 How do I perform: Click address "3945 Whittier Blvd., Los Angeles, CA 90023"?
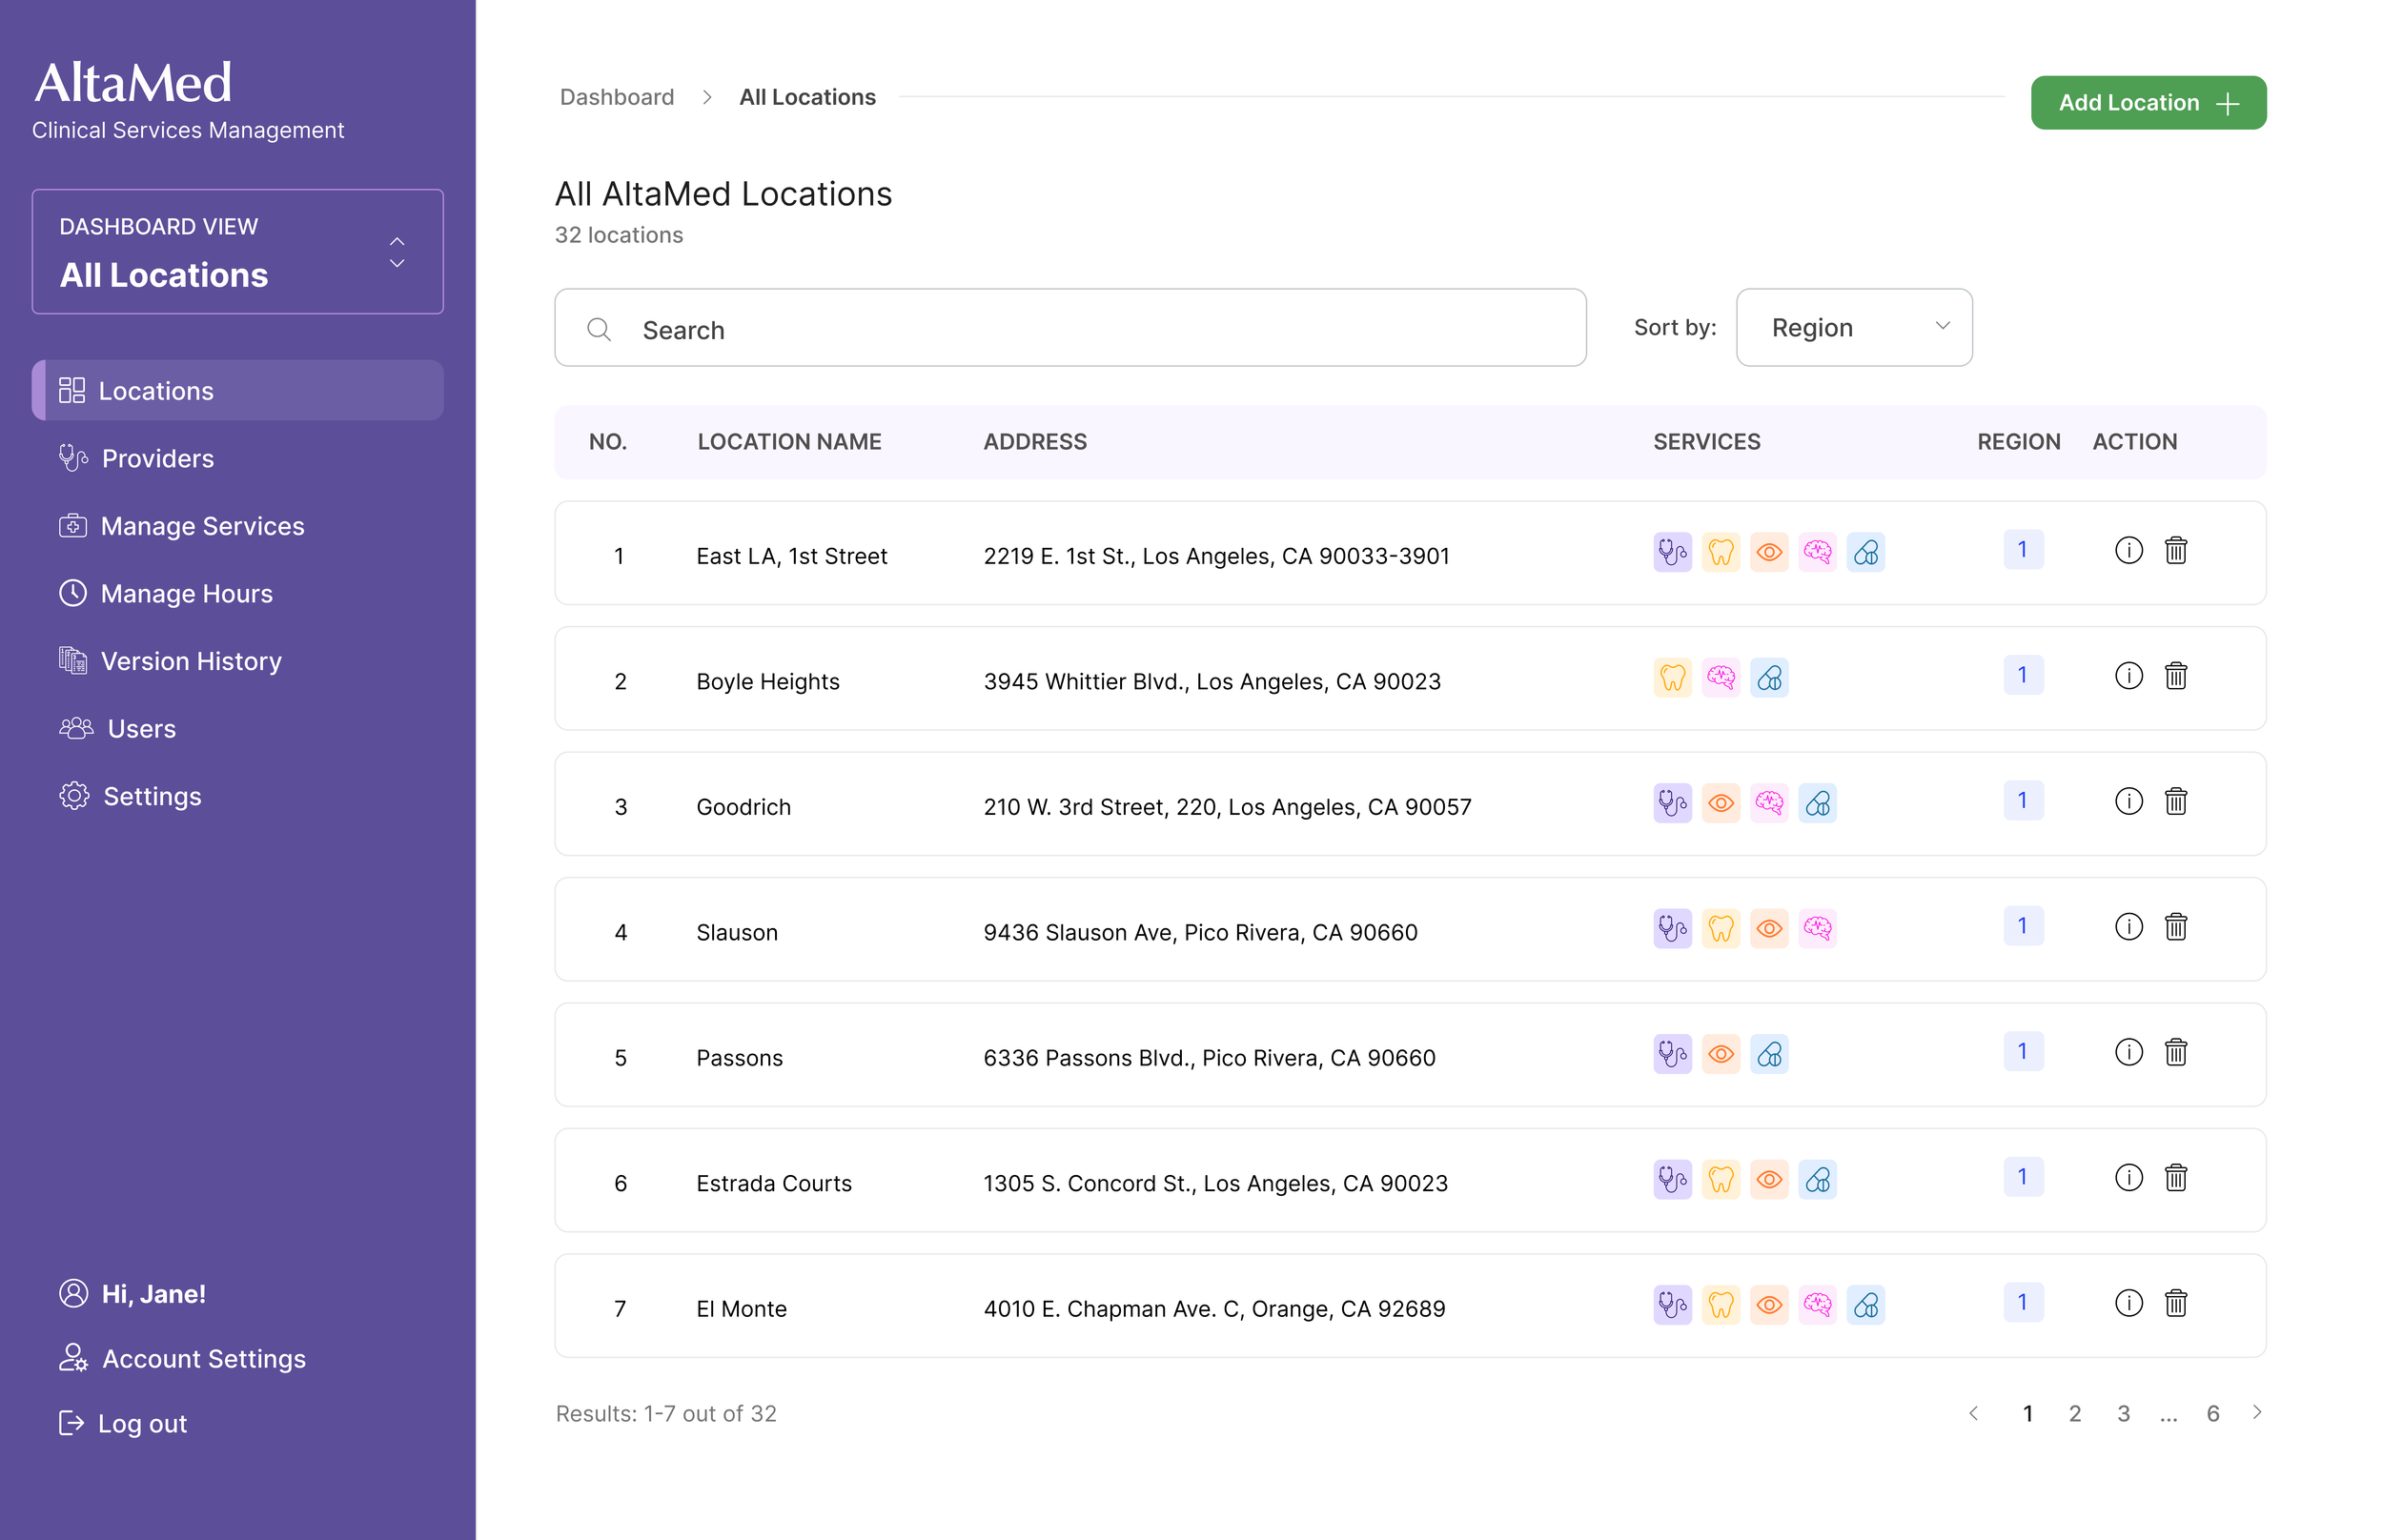(1211, 681)
